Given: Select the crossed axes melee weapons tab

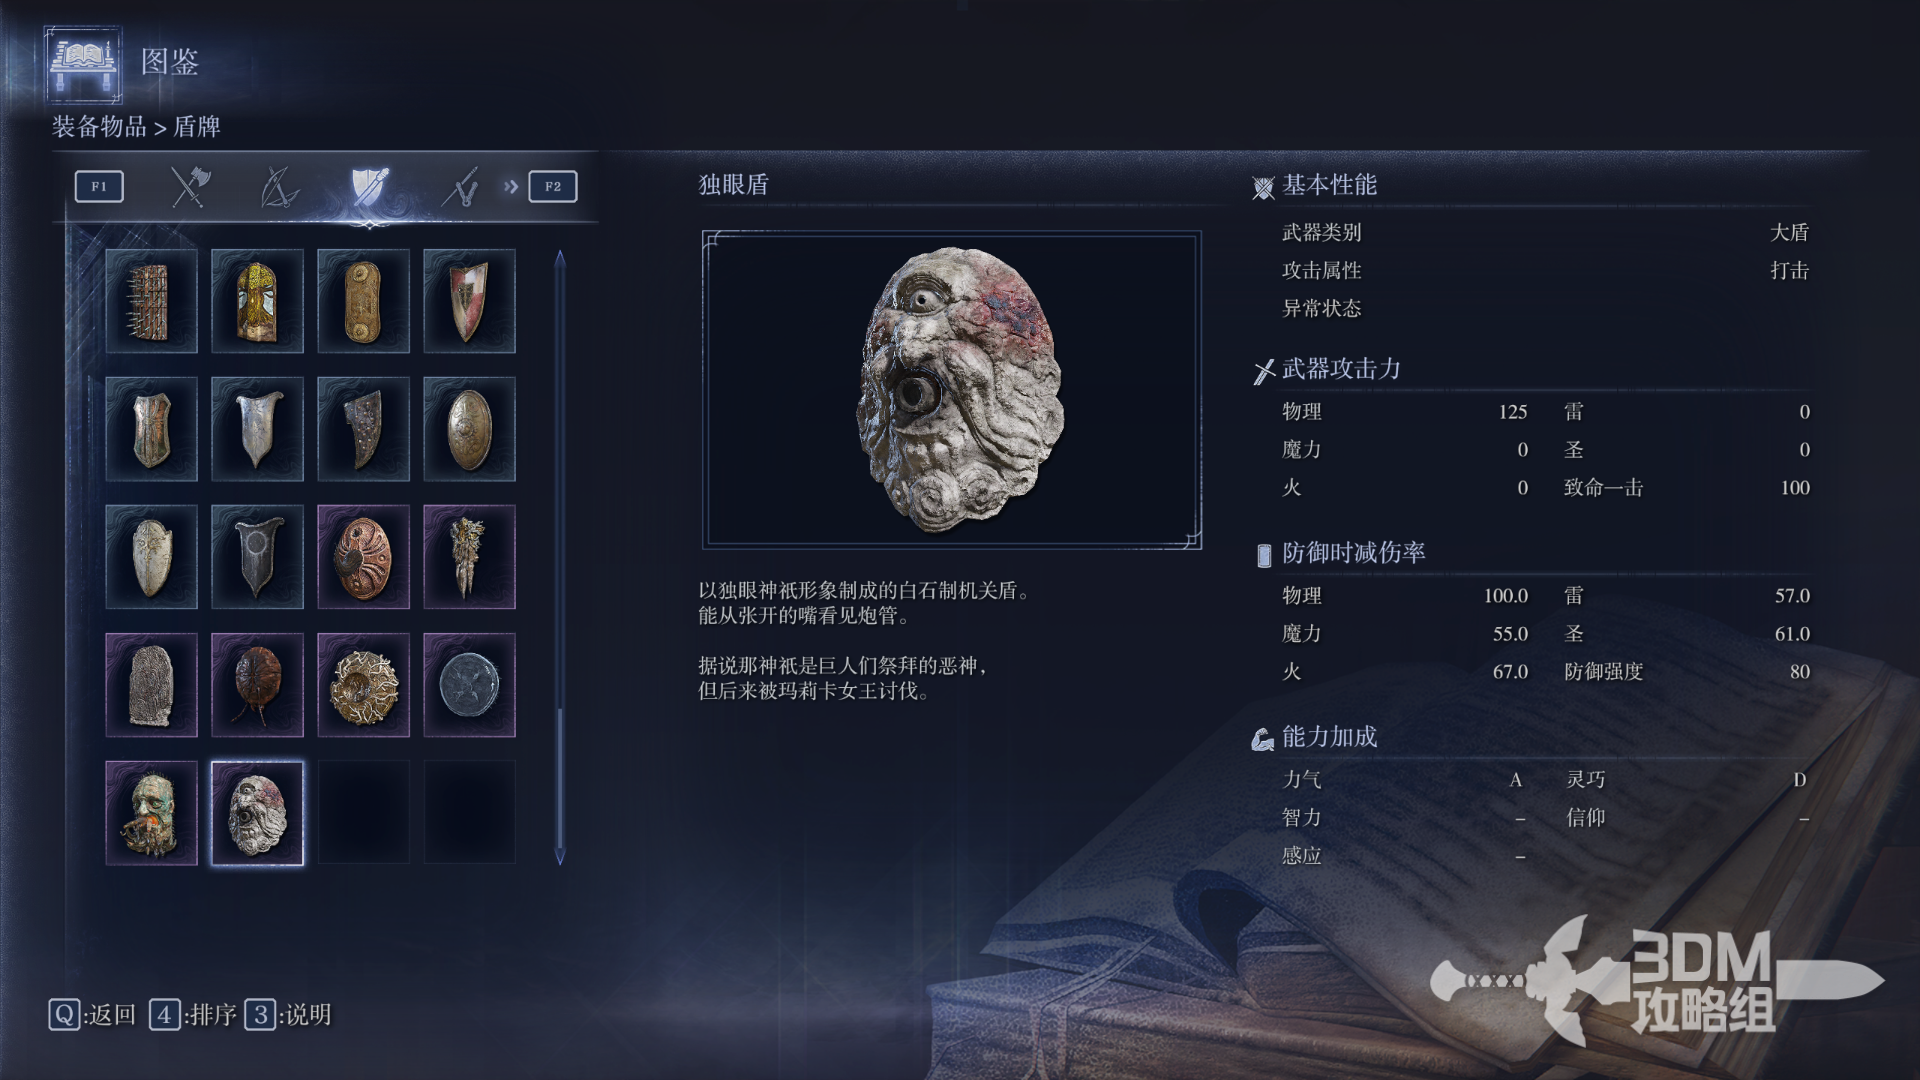Looking at the screenshot, I should click(189, 187).
